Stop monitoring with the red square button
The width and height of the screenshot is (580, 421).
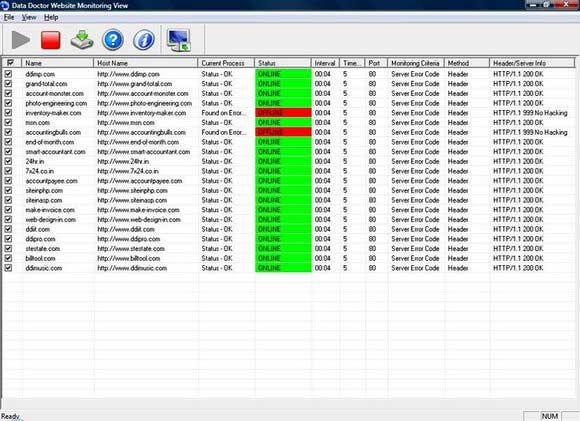[51, 40]
